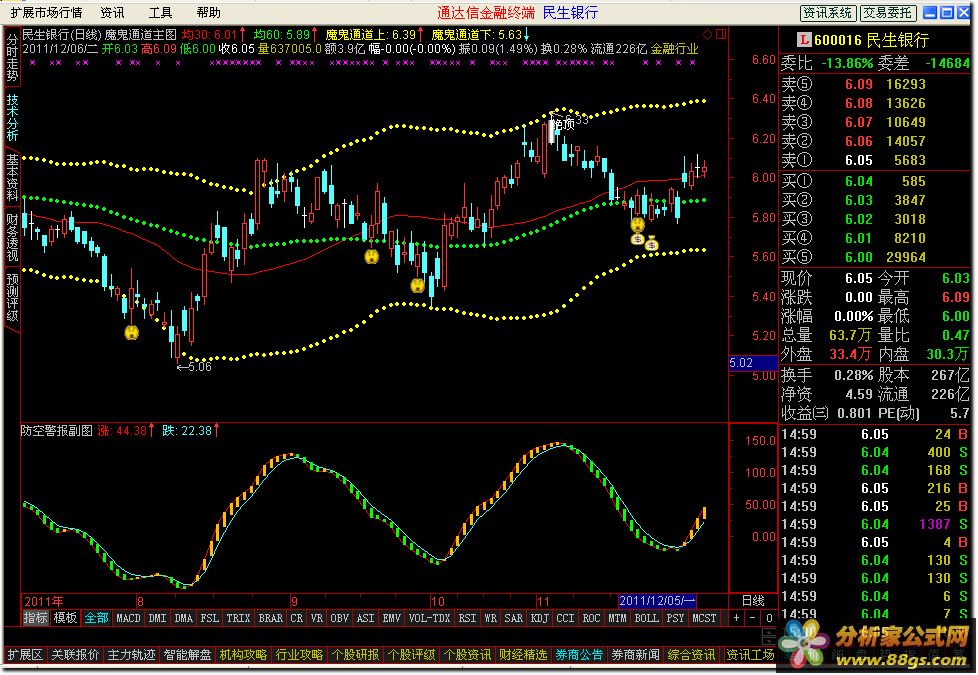Open the 扩展市场行情 menu
Image resolution: width=978 pixels, height=675 pixels.
coord(46,12)
